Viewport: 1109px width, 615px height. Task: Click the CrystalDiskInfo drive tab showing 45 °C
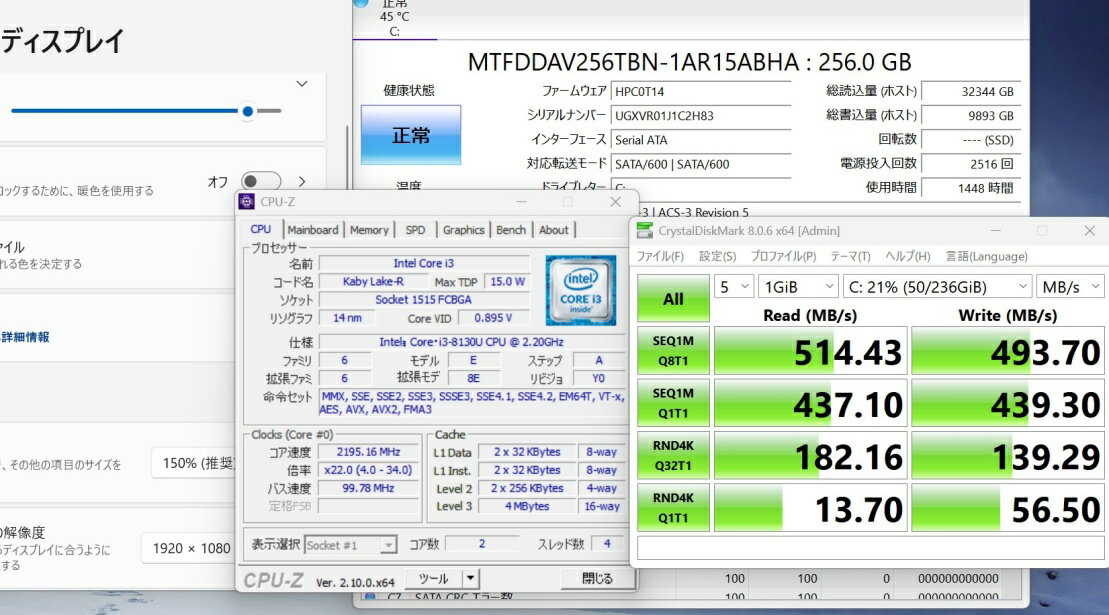(395, 18)
